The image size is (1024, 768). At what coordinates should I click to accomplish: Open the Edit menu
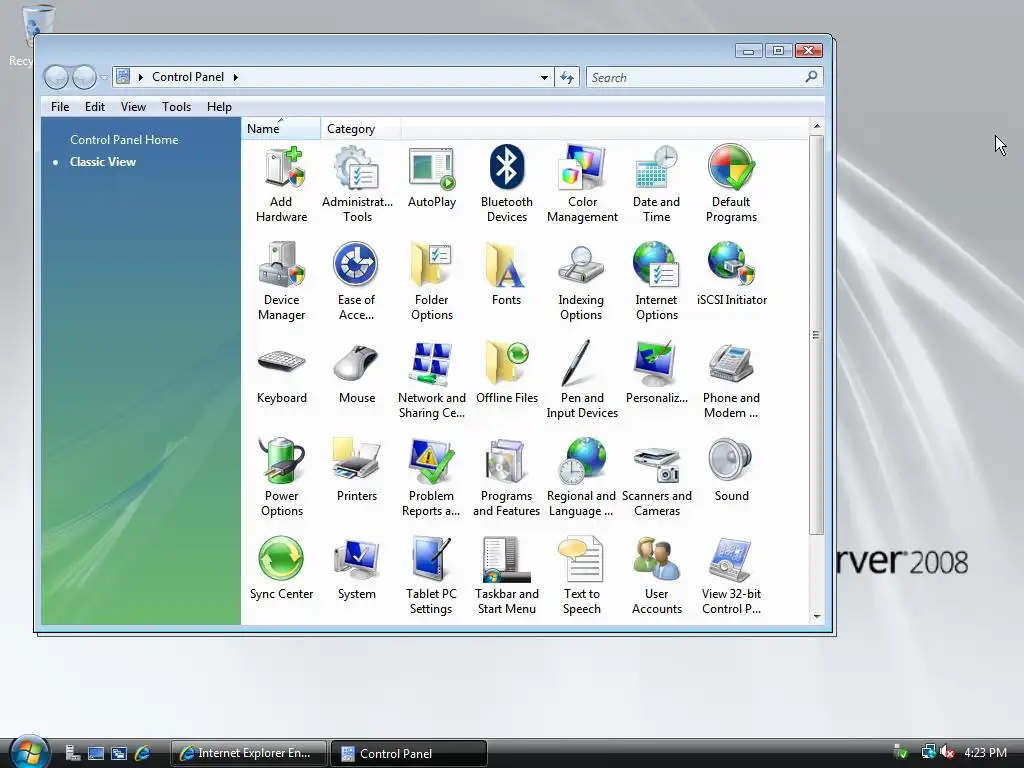pos(95,106)
